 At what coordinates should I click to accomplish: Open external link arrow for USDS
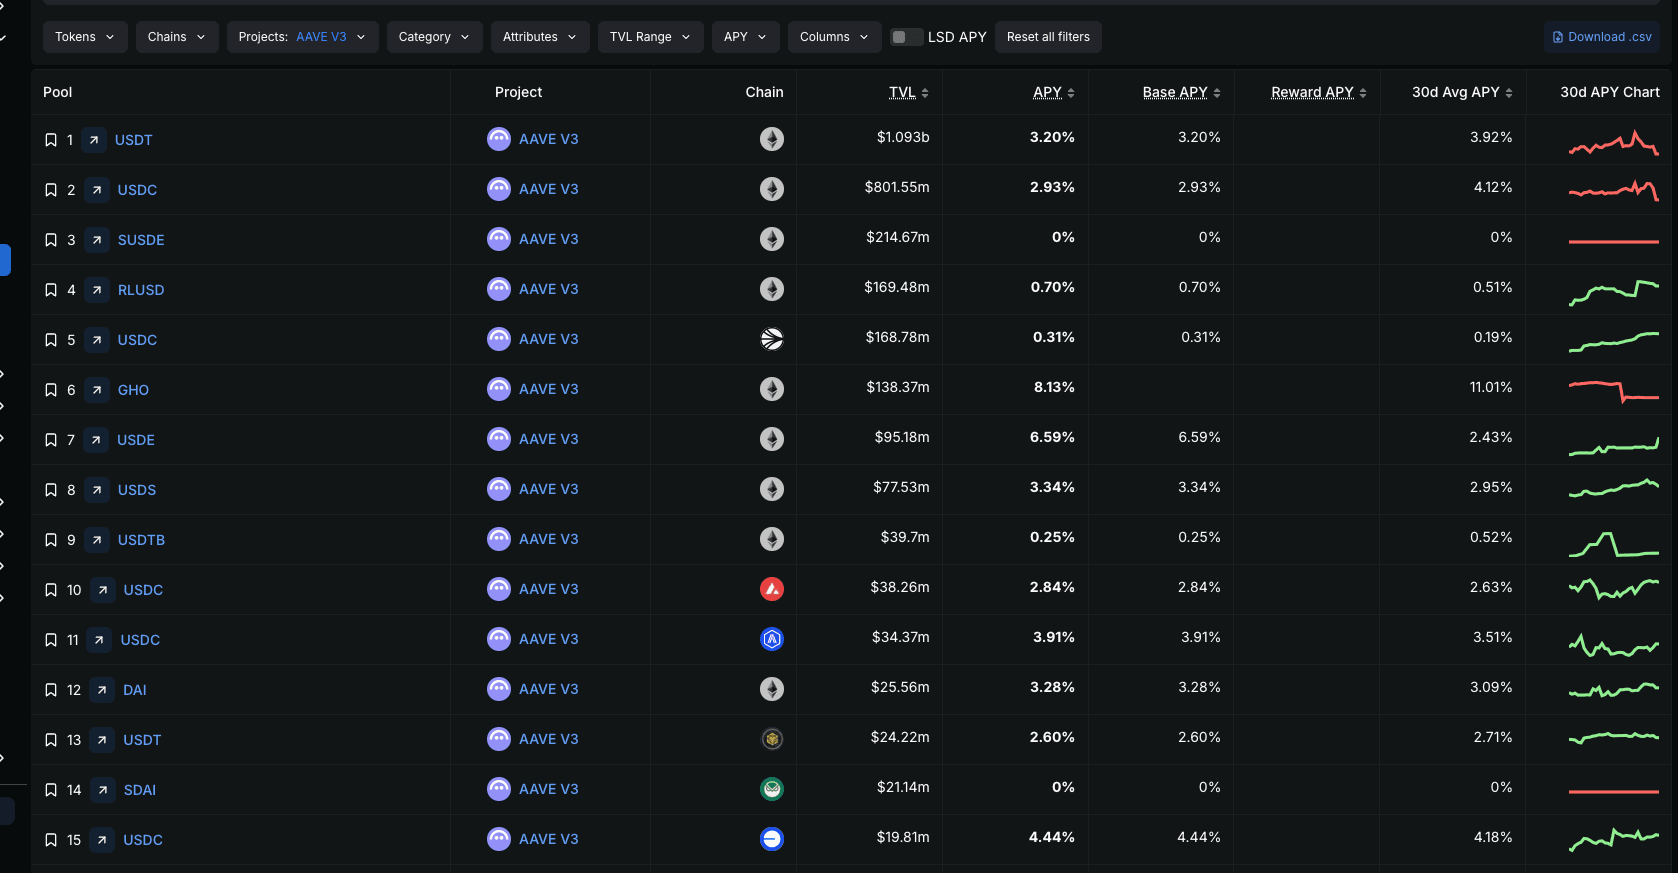[97, 490]
